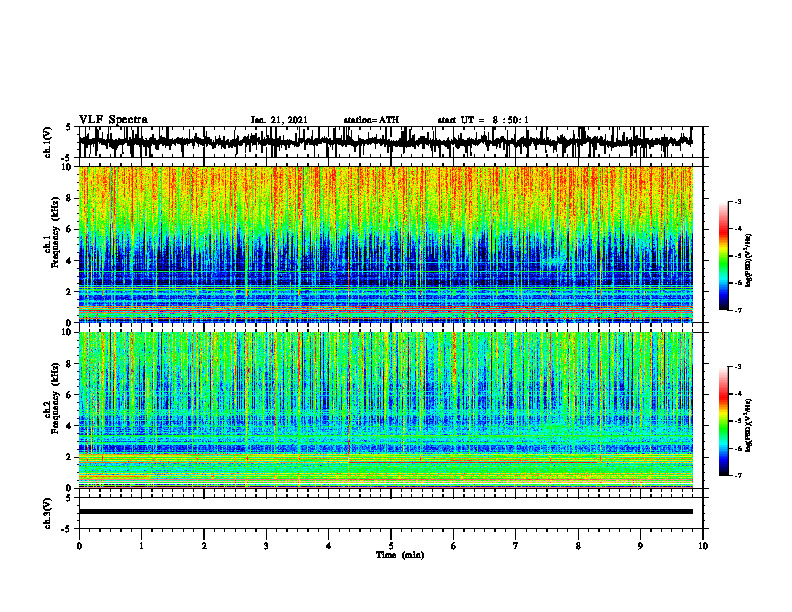
Task: Select the date text "Jan. 21, 2021"
Action: click(279, 120)
